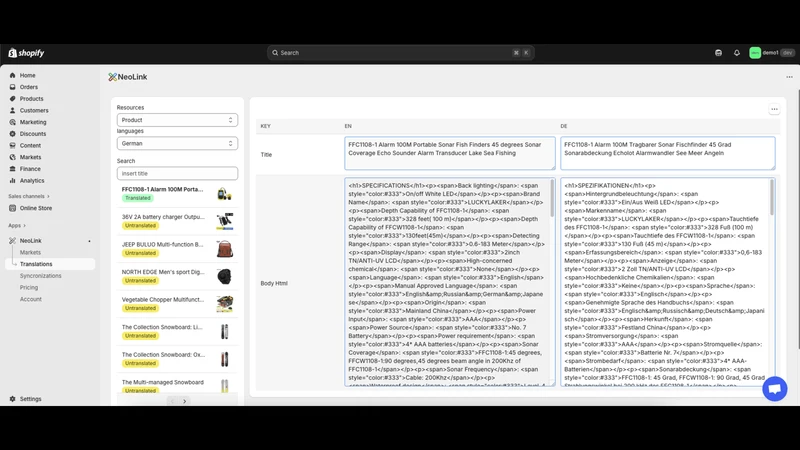Open the Analytics bar chart icon
This screenshot has width=800, height=450.
[x=12, y=181]
